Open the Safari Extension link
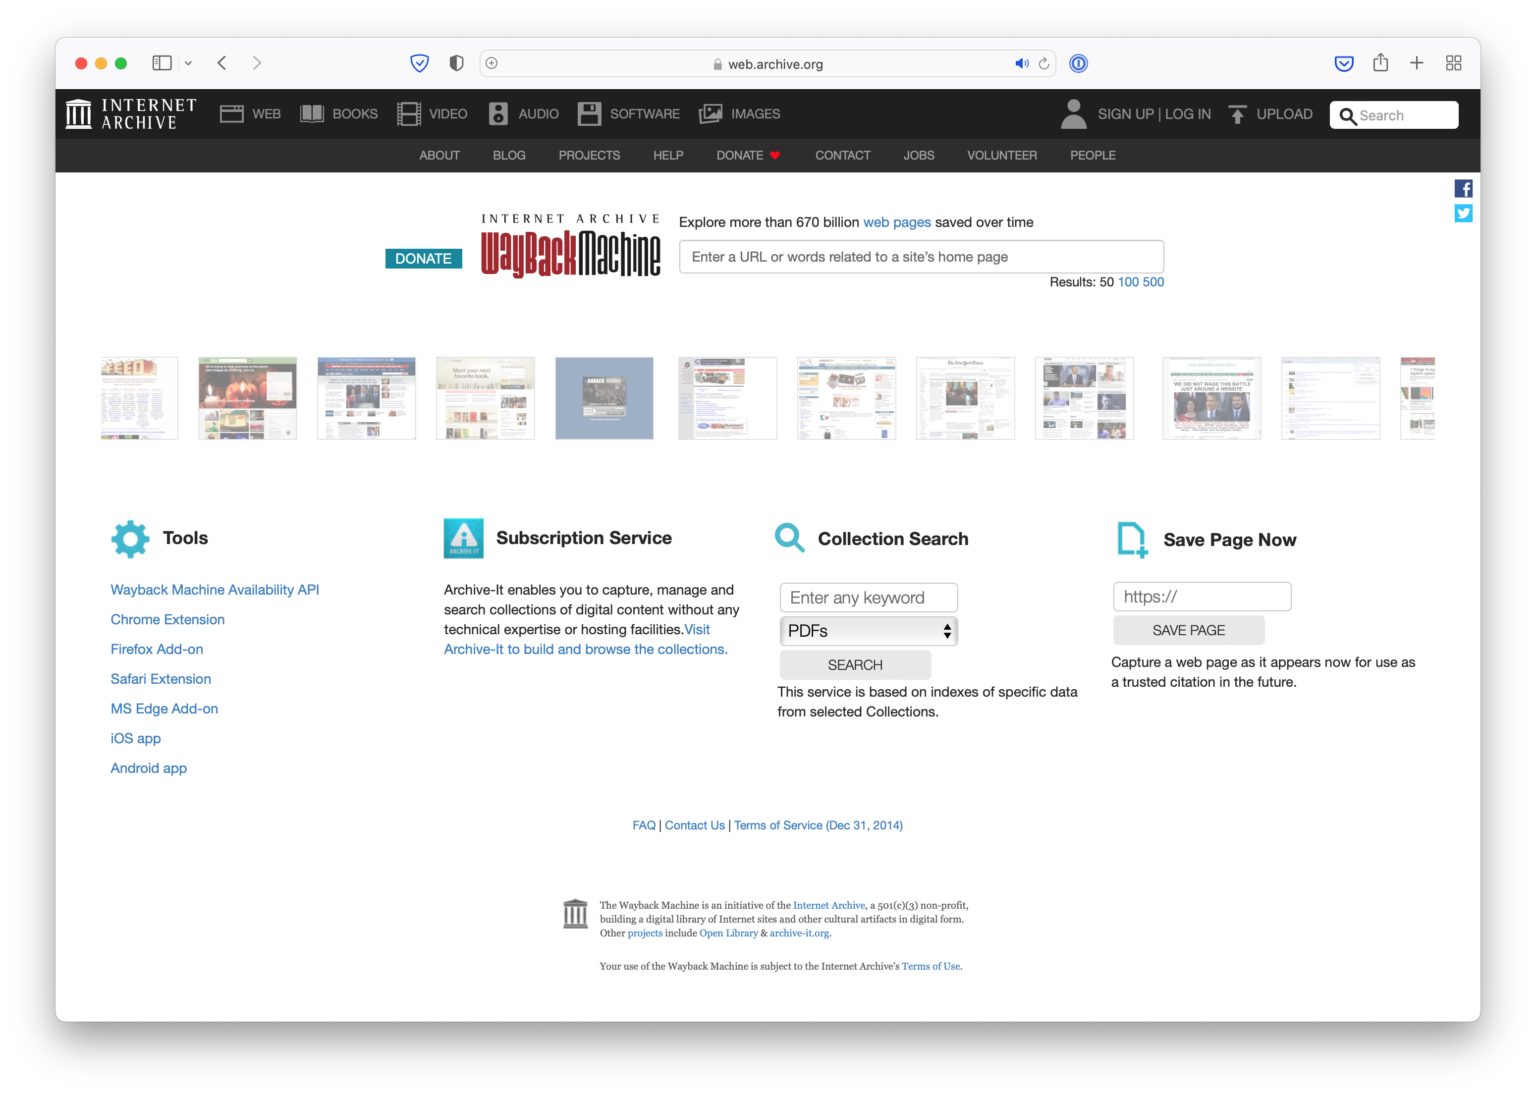The width and height of the screenshot is (1536, 1095). tap(161, 679)
